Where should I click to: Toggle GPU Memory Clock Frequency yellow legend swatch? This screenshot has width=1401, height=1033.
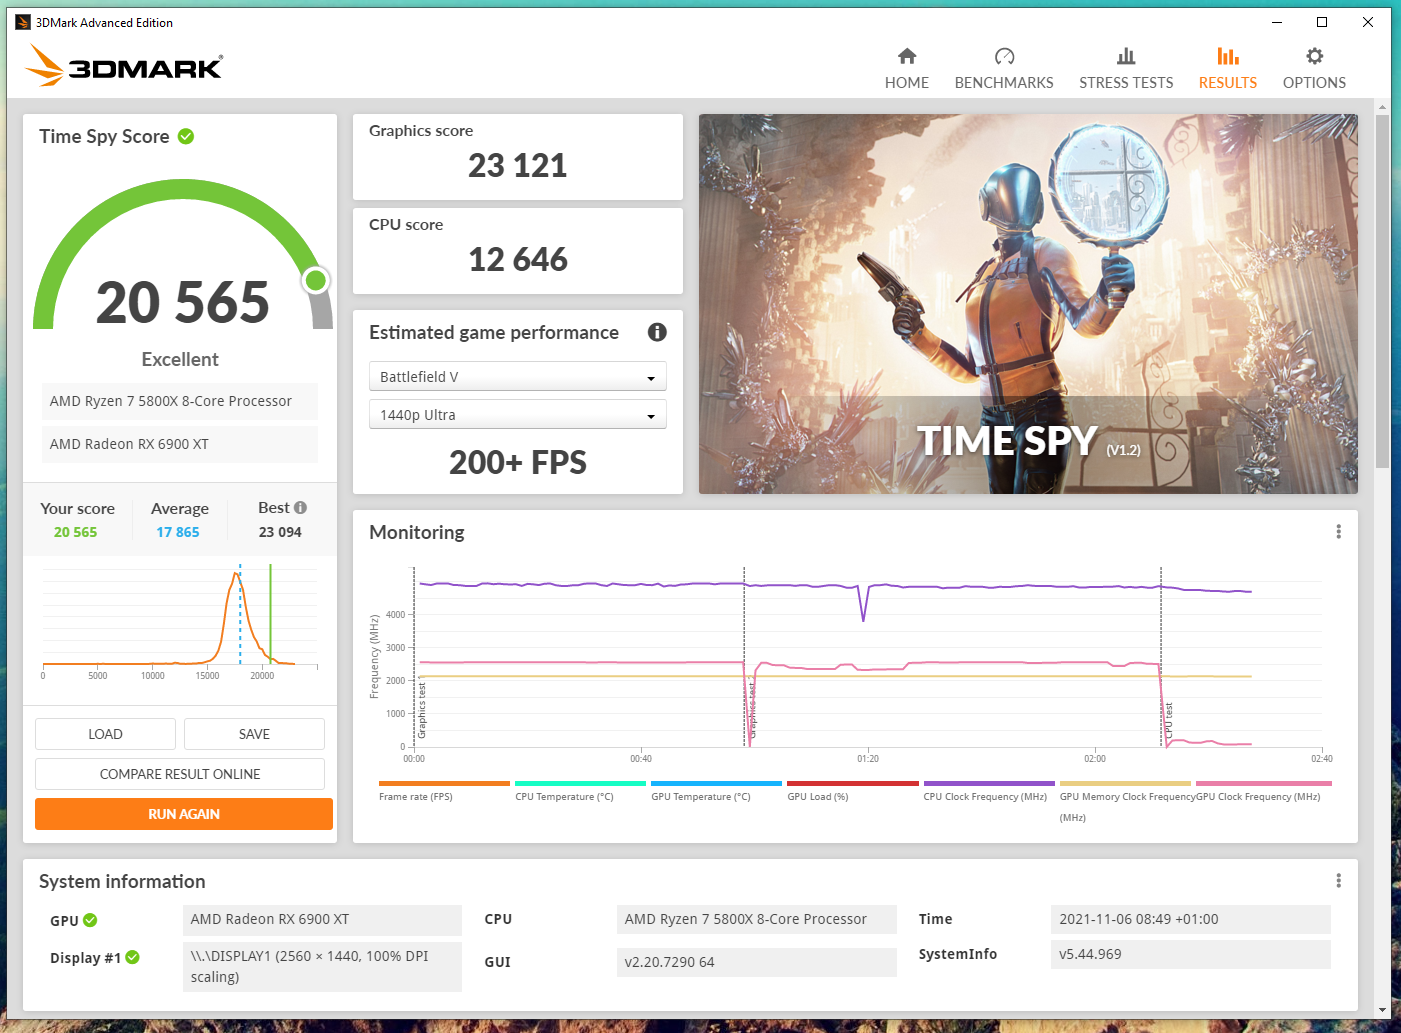[1125, 784]
